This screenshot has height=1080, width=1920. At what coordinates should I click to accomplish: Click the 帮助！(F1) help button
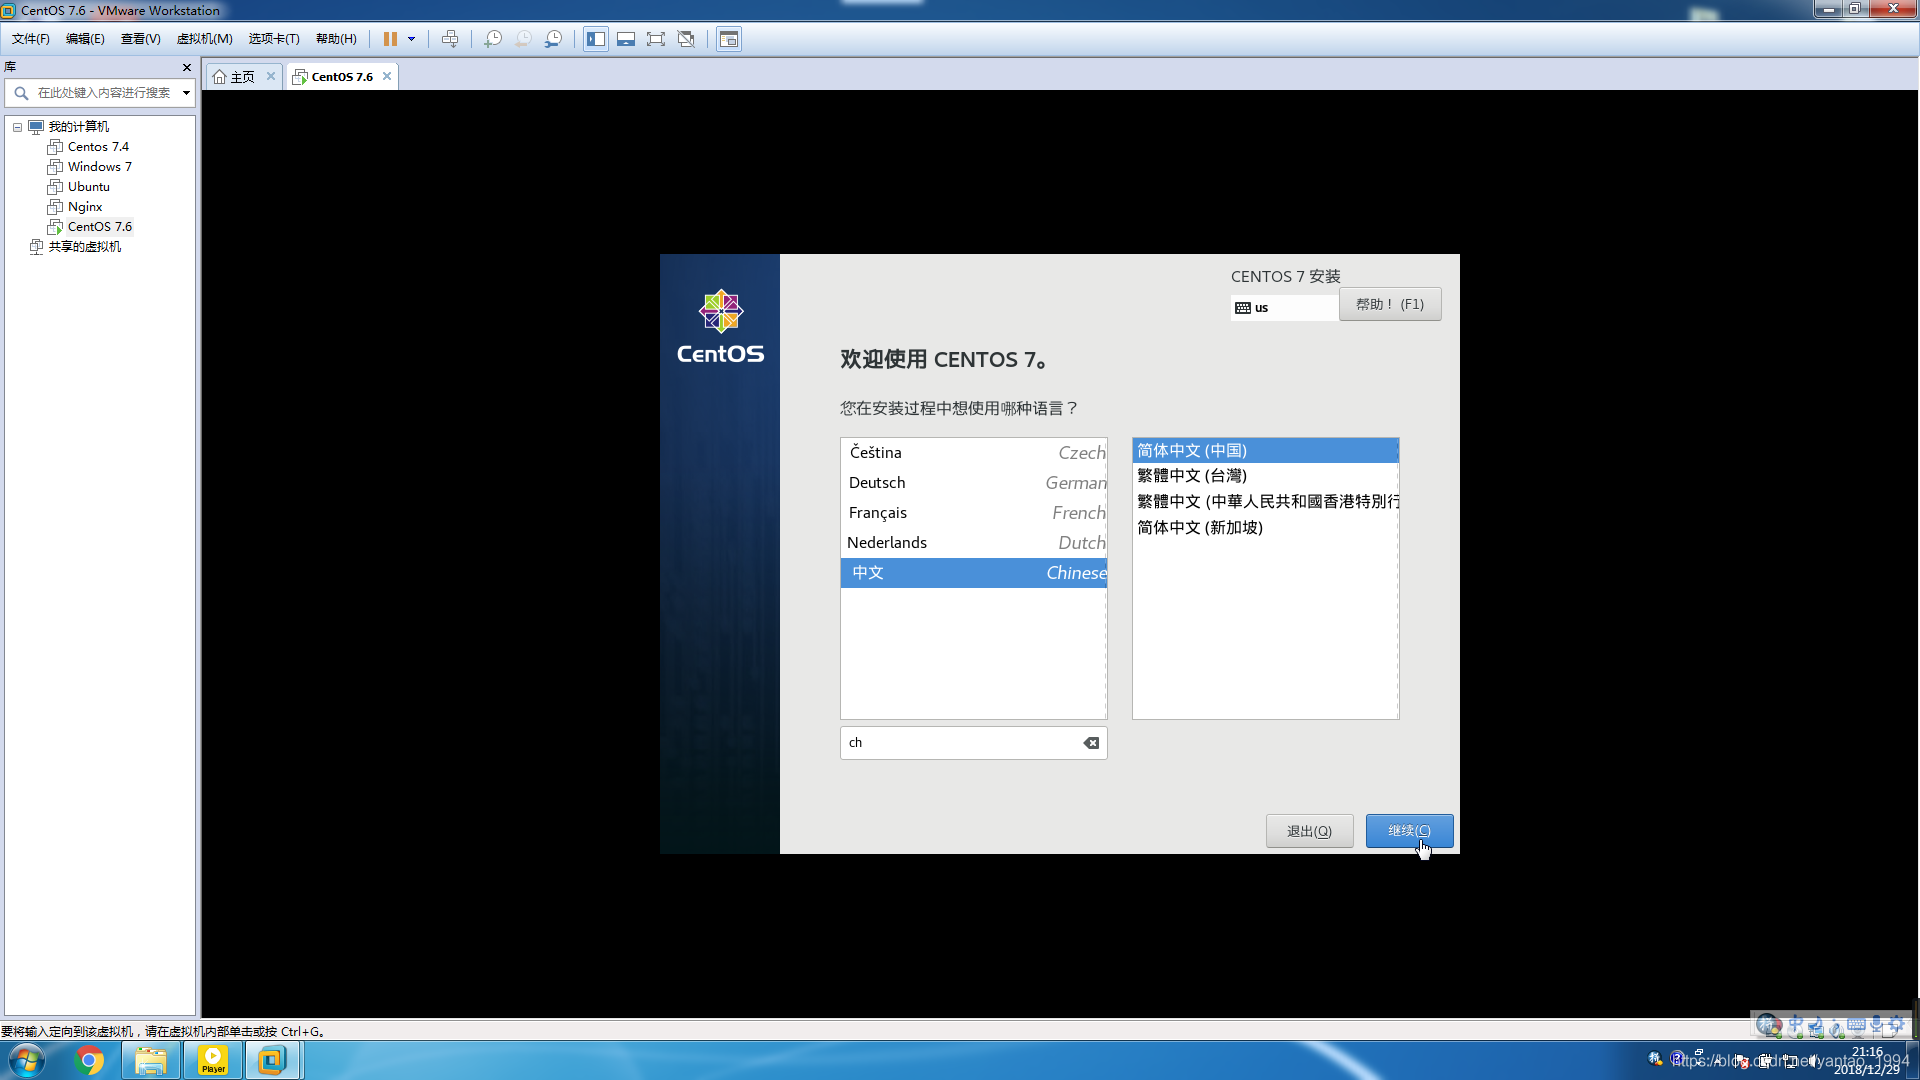(x=1390, y=305)
